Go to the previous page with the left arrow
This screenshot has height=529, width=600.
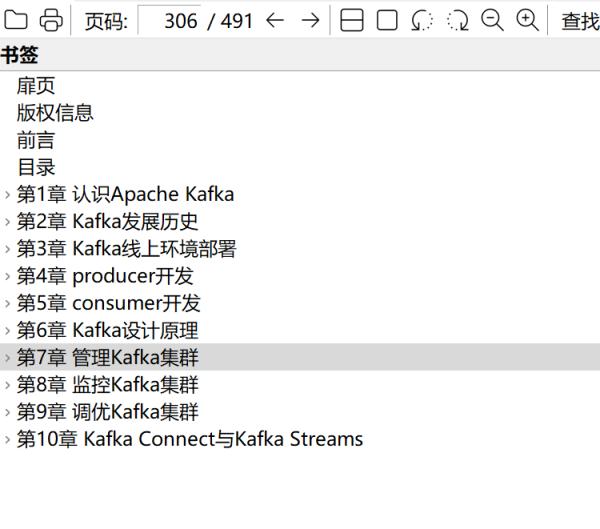pos(275,20)
